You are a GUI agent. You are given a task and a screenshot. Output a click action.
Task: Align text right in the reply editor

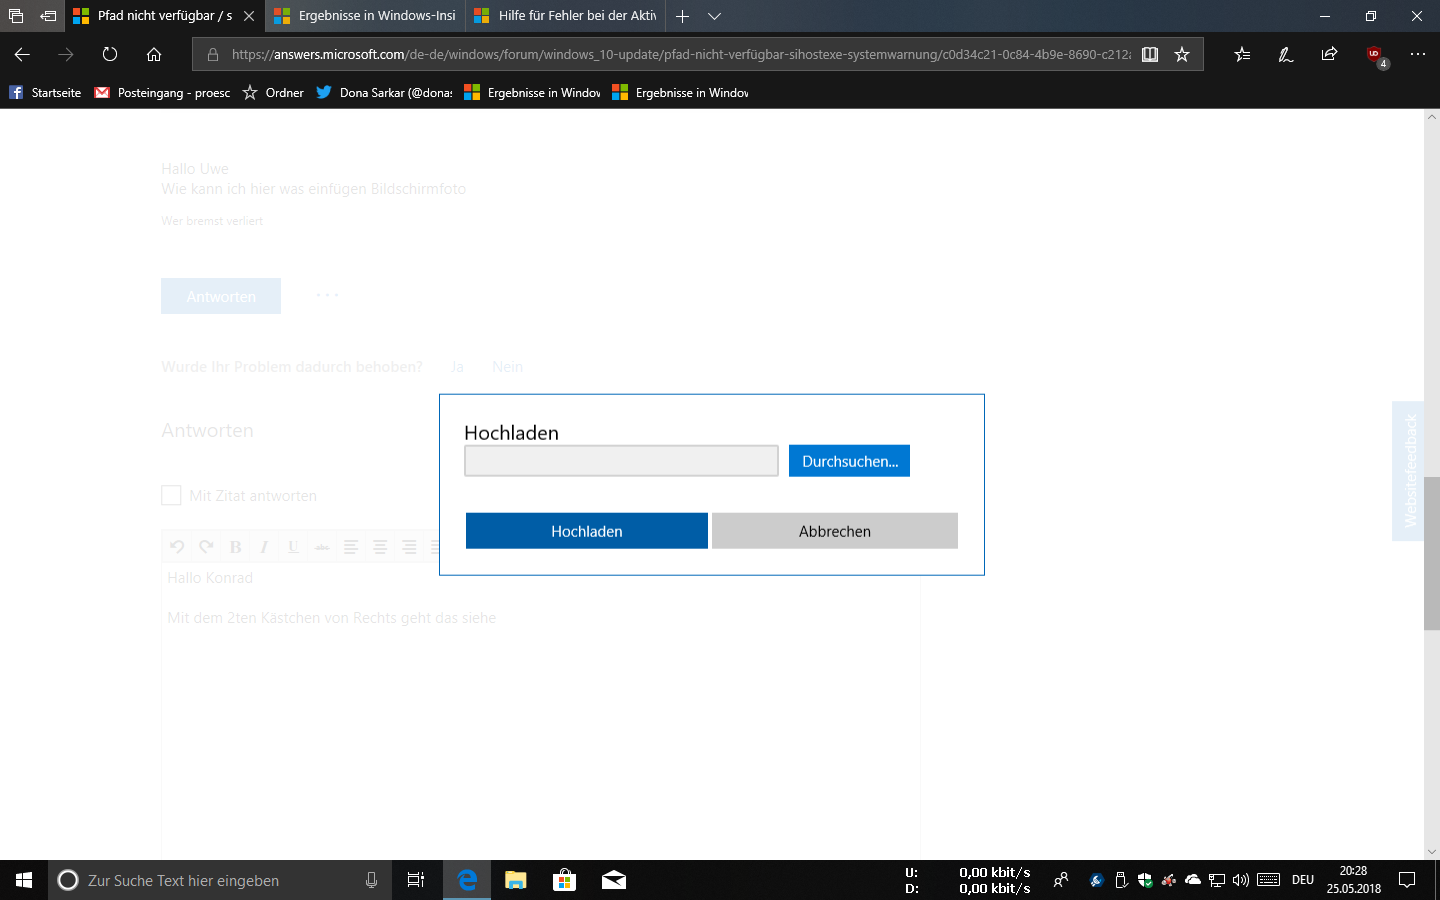coord(409,546)
